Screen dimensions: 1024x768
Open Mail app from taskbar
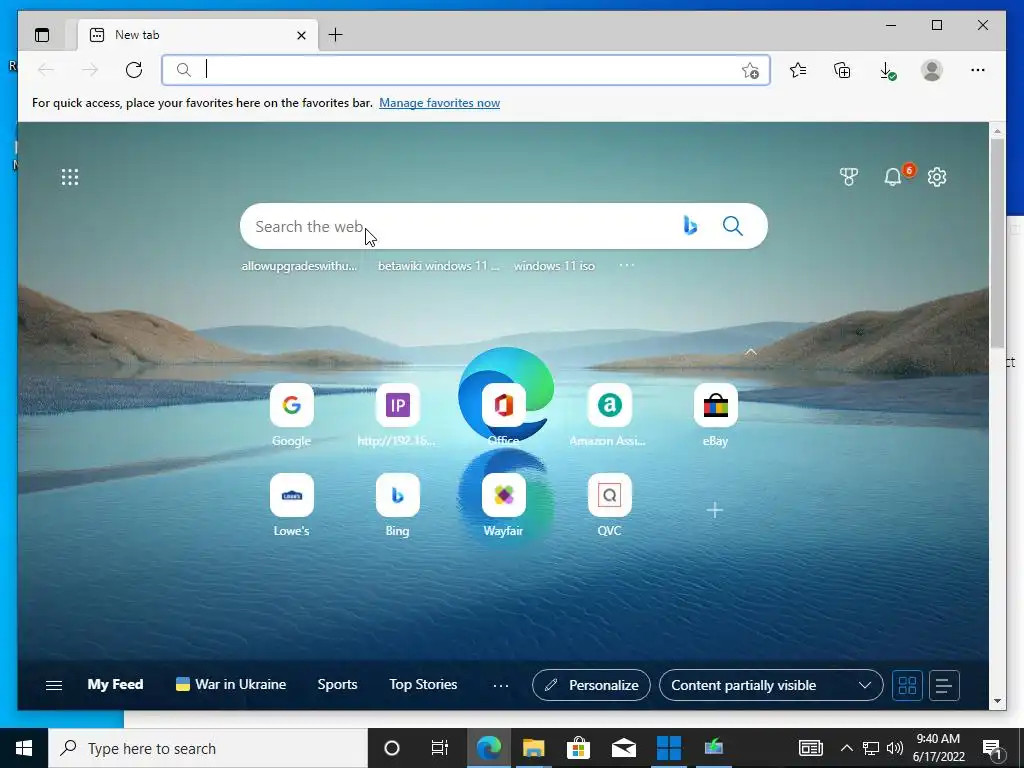pyautogui.click(x=624, y=748)
